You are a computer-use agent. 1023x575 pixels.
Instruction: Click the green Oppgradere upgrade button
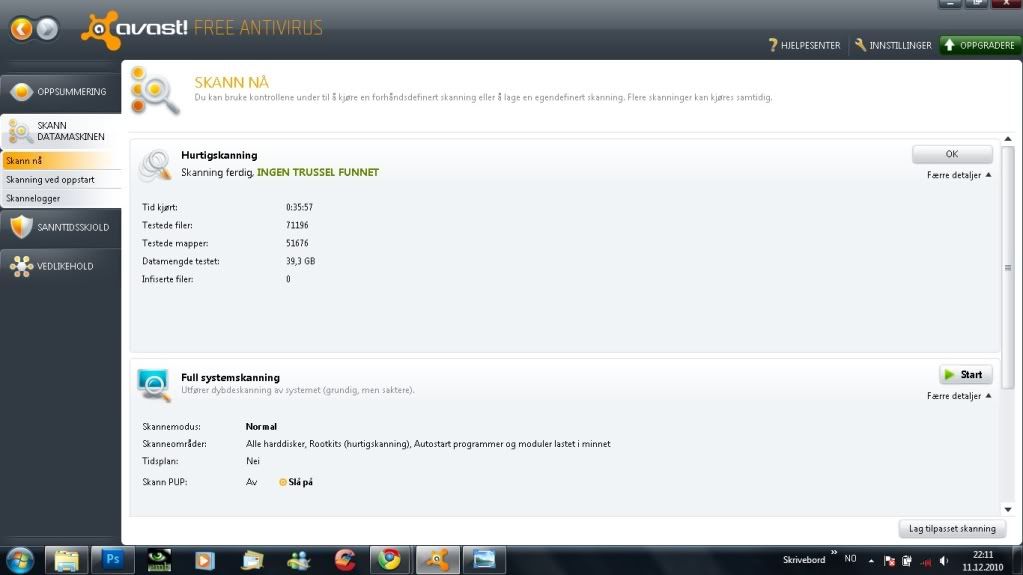pos(979,45)
